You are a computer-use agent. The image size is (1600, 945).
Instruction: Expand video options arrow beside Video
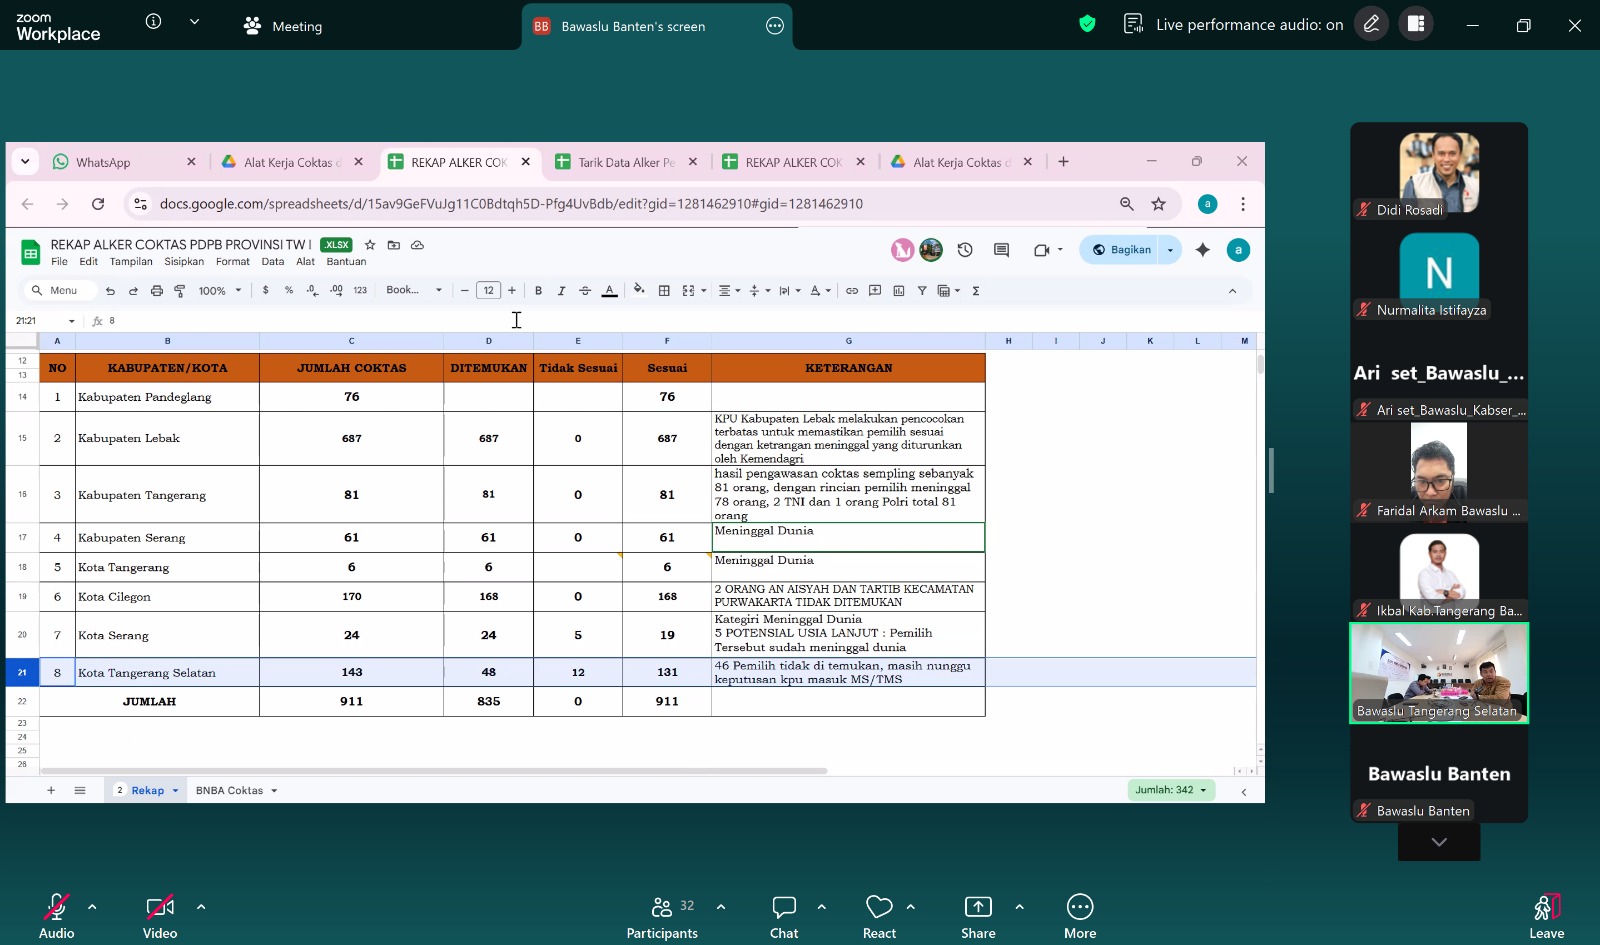point(201,907)
